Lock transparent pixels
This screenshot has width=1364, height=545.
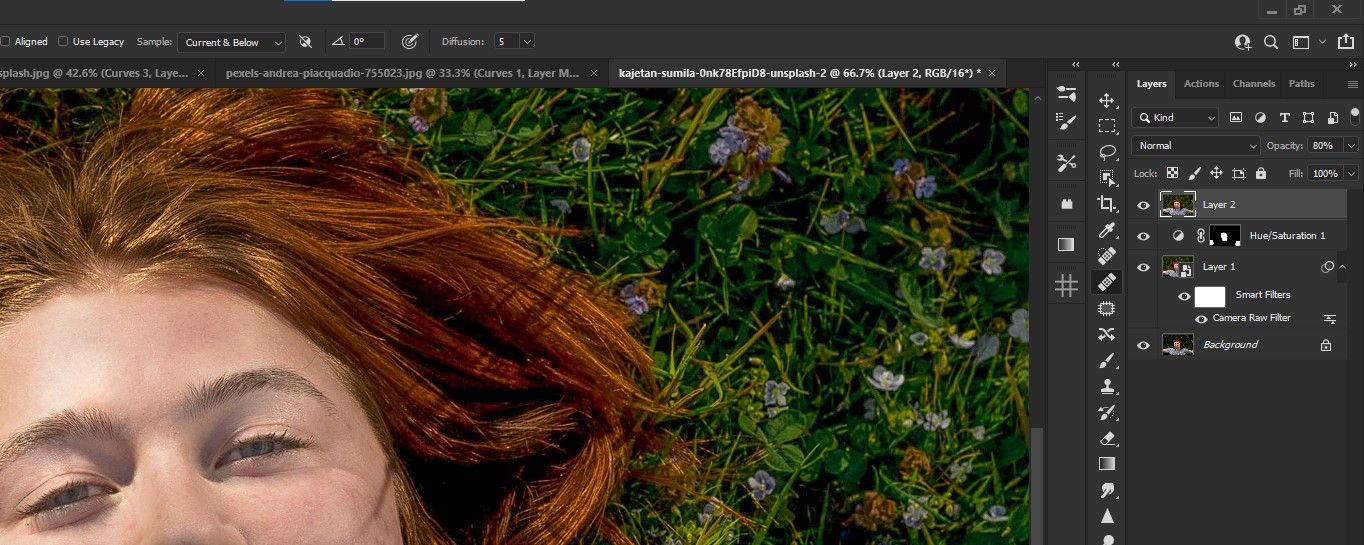pos(1172,173)
